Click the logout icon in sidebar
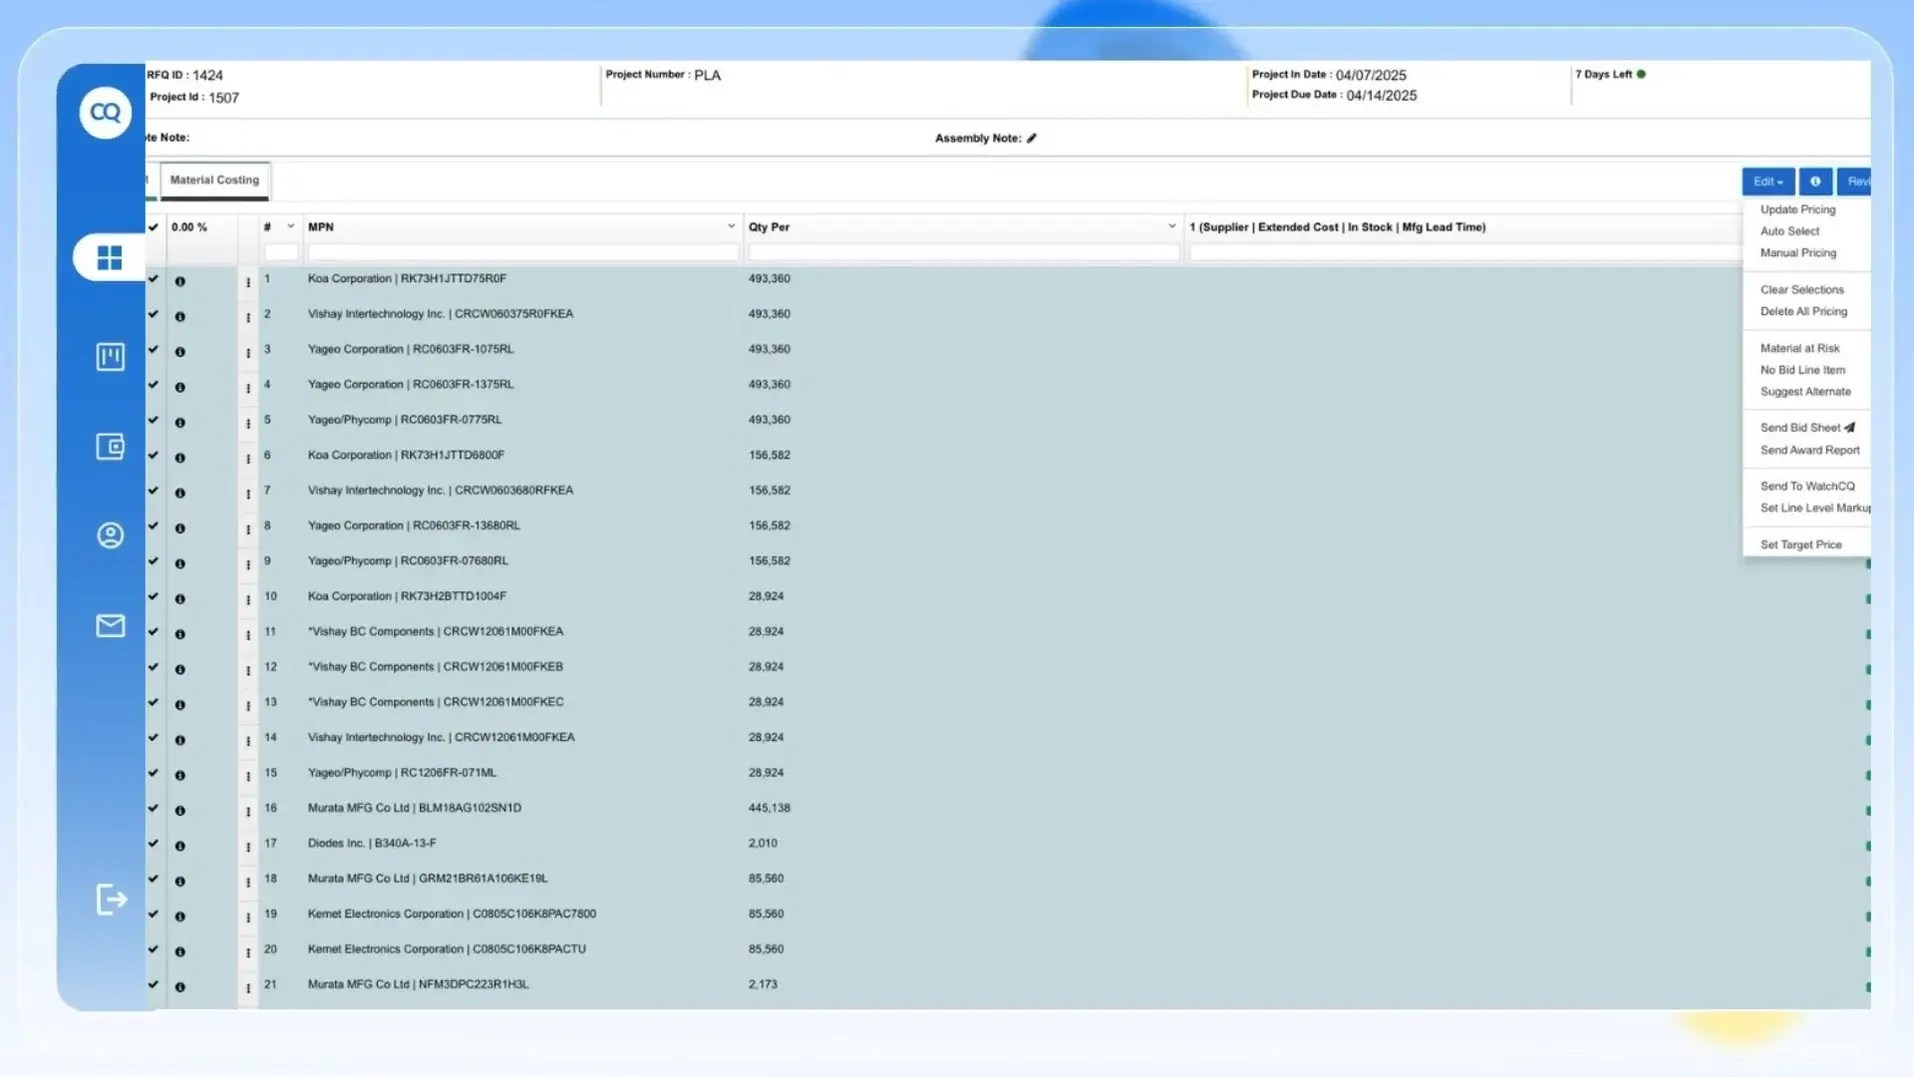This screenshot has height=1077, width=1914. (111, 899)
